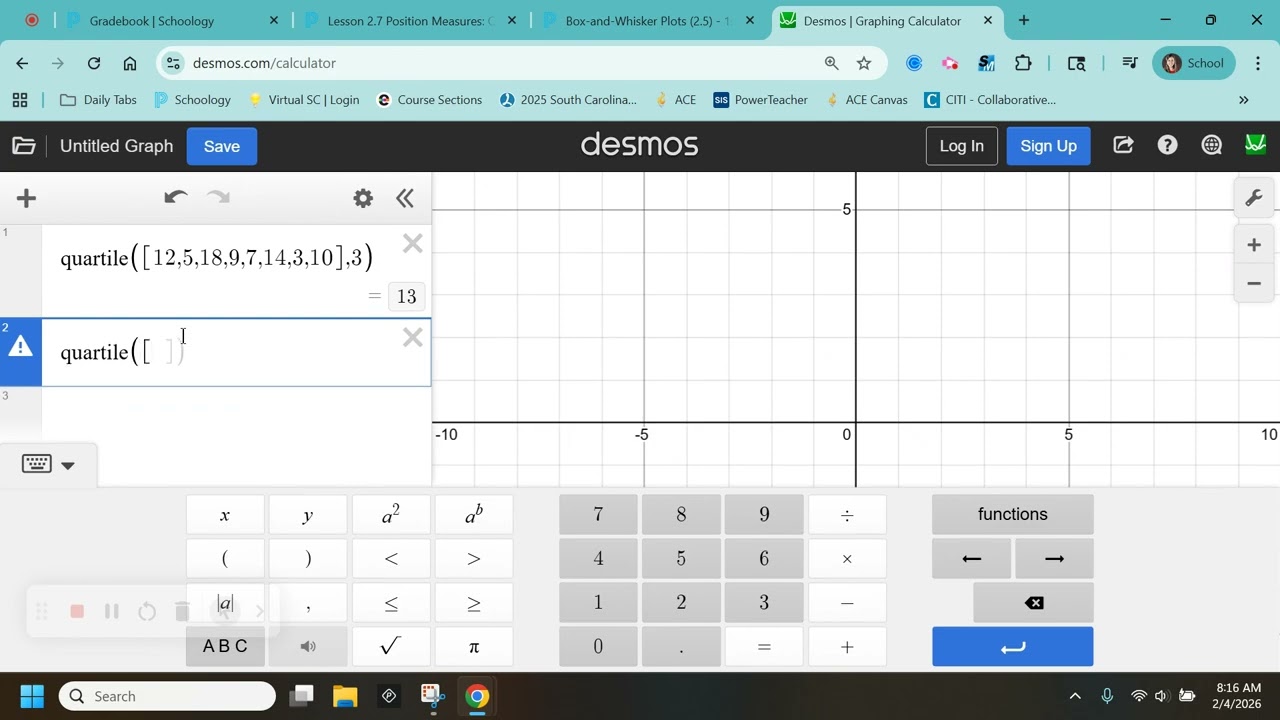Image resolution: width=1280 pixels, height=720 pixels.
Task: Collapse the expression list with double chevron
Action: [405, 198]
